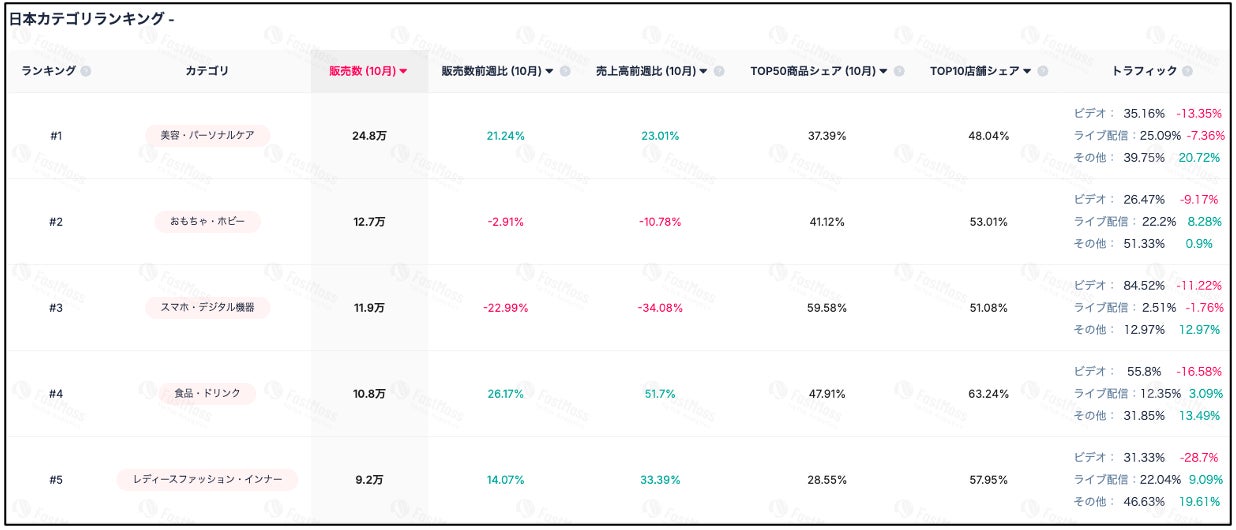Click the info icon next to TOP50商品シェア (10月)

[899, 71]
